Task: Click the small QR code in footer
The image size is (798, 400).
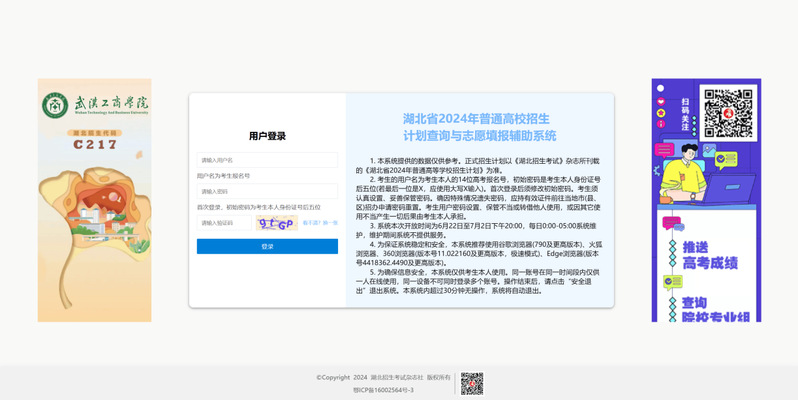Action: pyautogui.click(x=472, y=383)
